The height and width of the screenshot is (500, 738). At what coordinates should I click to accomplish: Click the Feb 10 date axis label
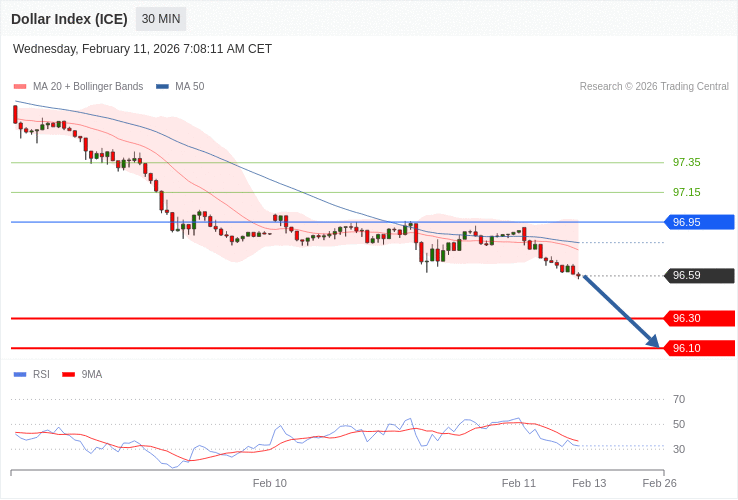tap(270, 484)
